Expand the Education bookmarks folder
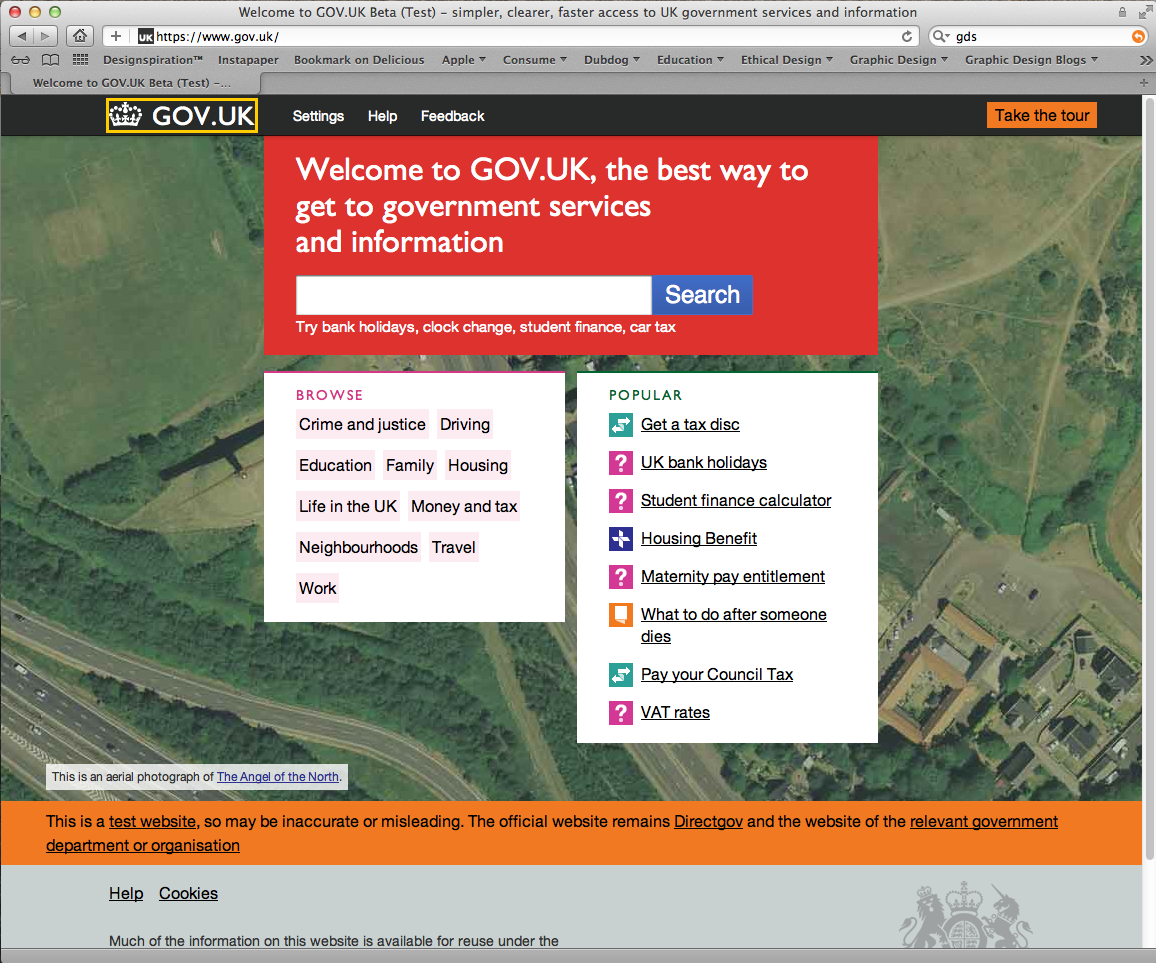 pyautogui.click(x=690, y=60)
